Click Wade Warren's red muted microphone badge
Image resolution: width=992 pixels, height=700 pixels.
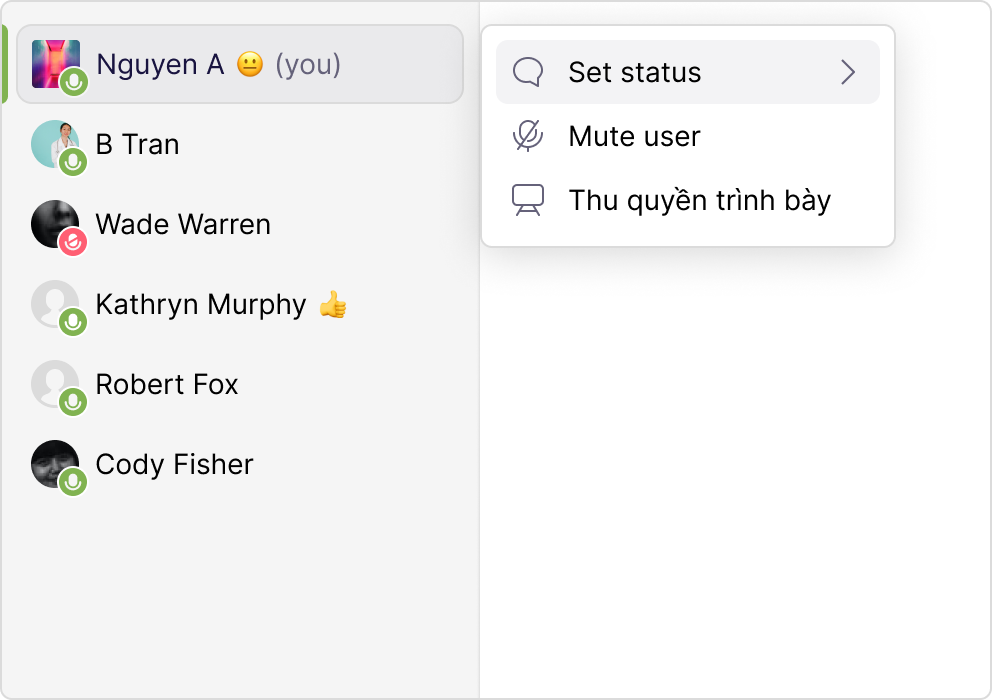73,242
